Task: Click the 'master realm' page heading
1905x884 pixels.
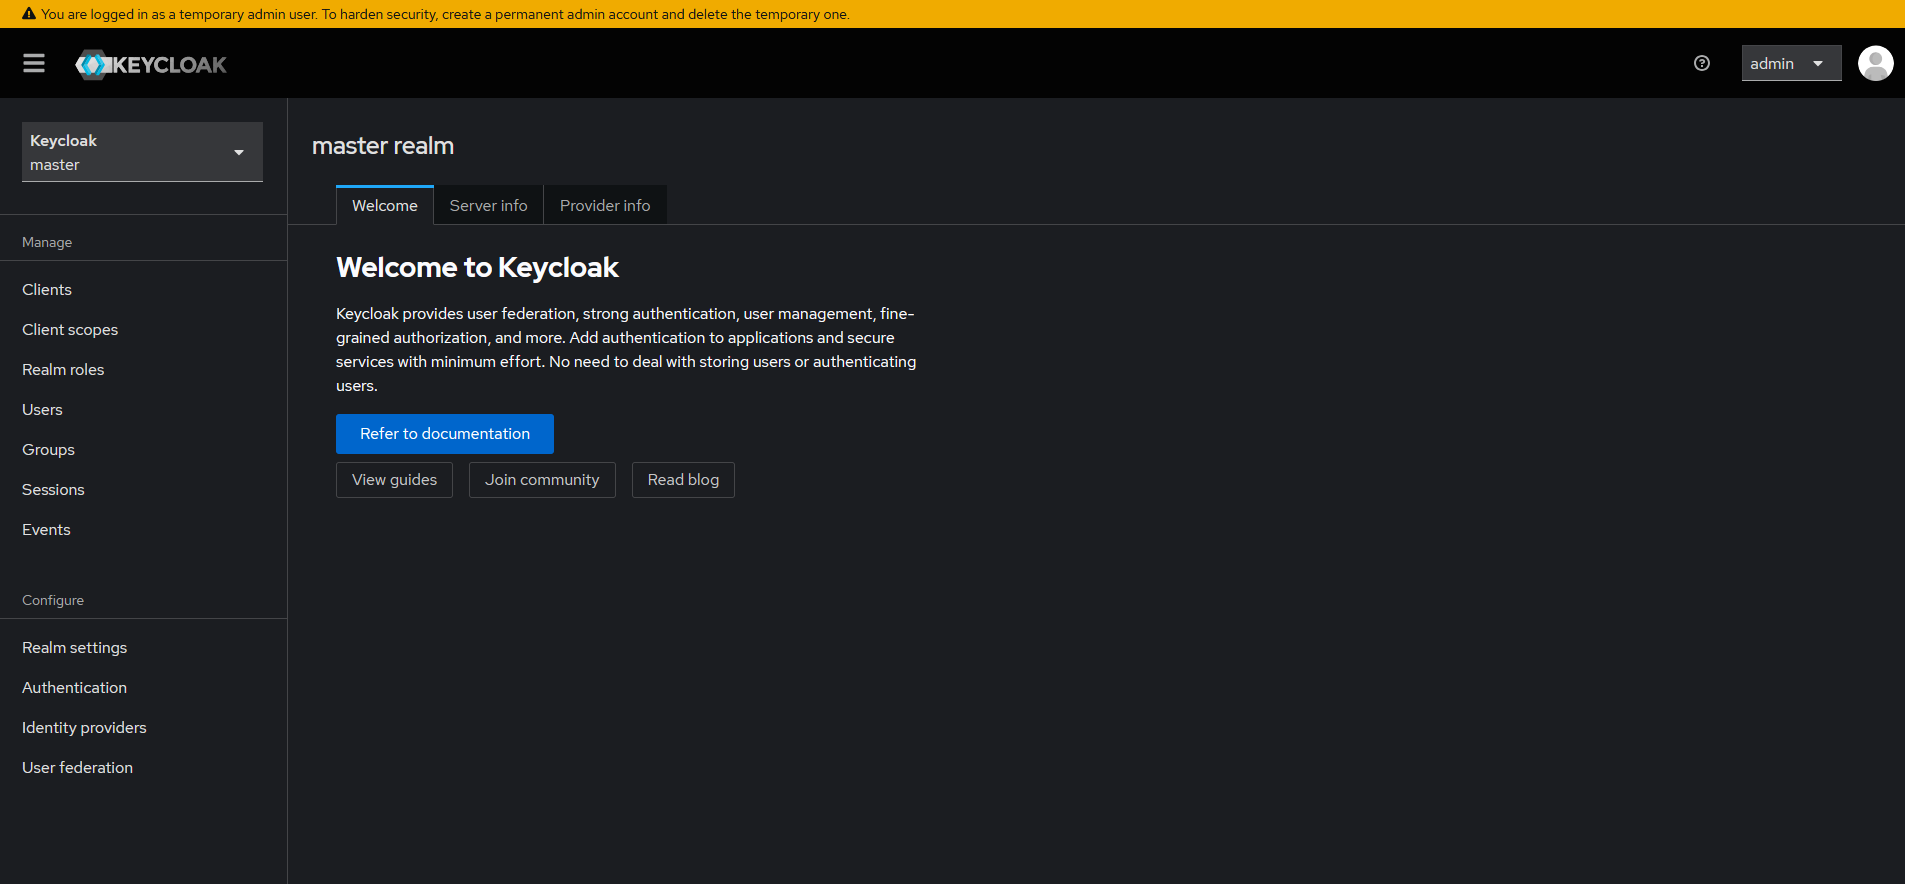Action: tap(383, 146)
